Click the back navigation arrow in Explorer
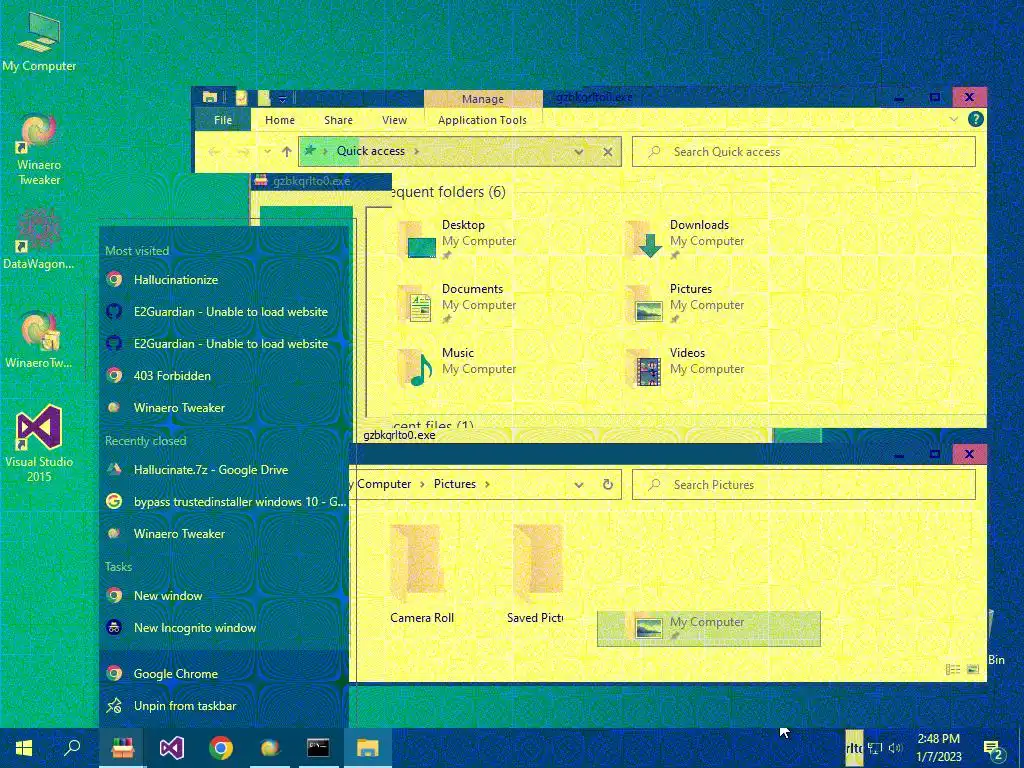The image size is (1024, 768). (214, 152)
